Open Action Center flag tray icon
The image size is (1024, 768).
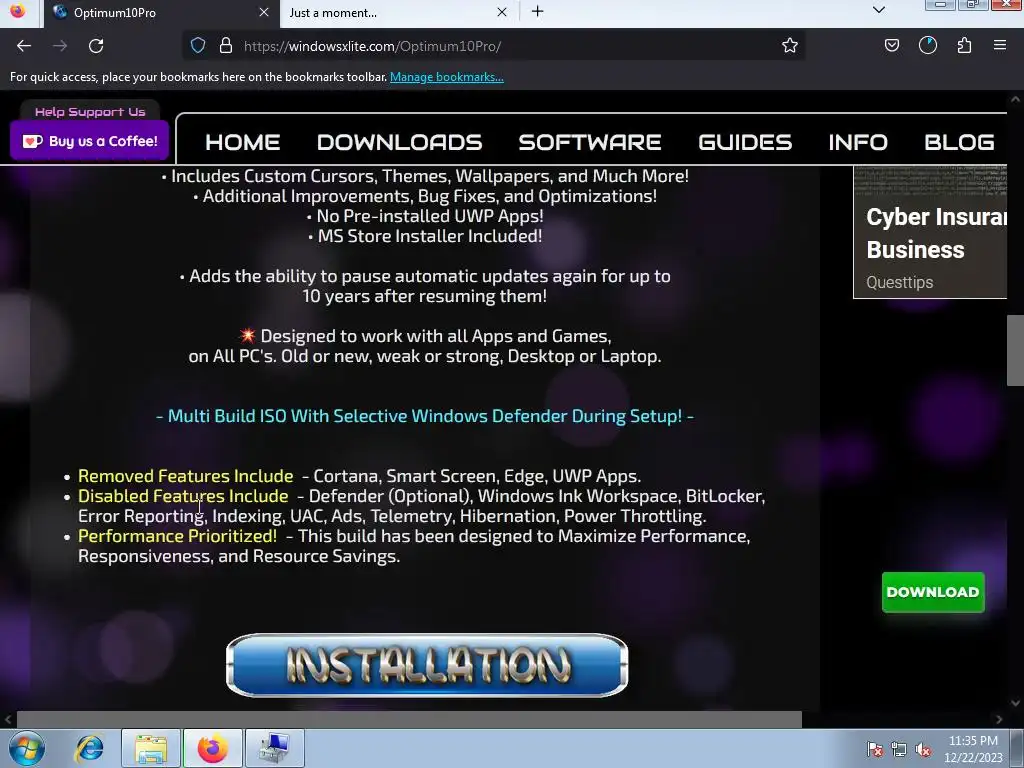874,750
